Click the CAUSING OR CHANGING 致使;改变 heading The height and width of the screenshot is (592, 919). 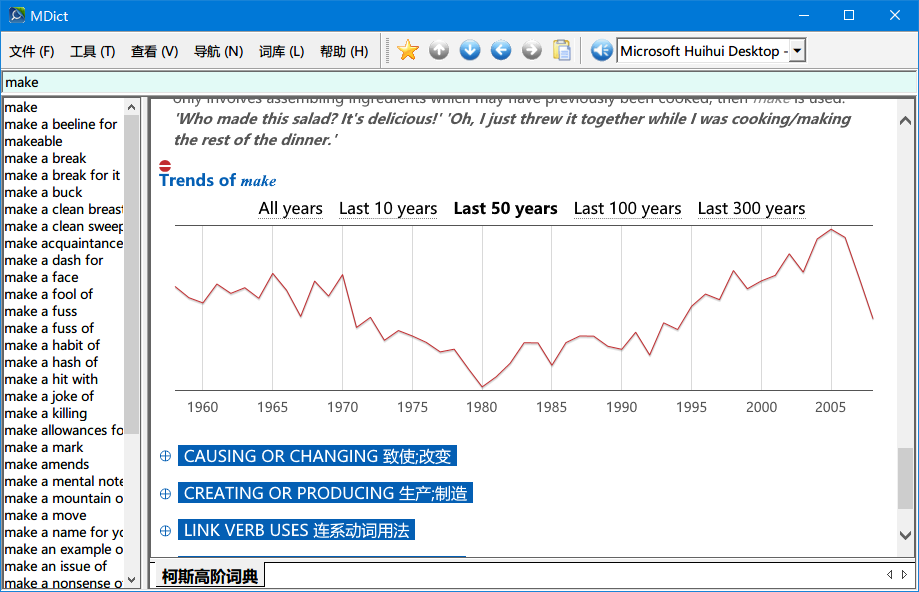tap(318, 456)
